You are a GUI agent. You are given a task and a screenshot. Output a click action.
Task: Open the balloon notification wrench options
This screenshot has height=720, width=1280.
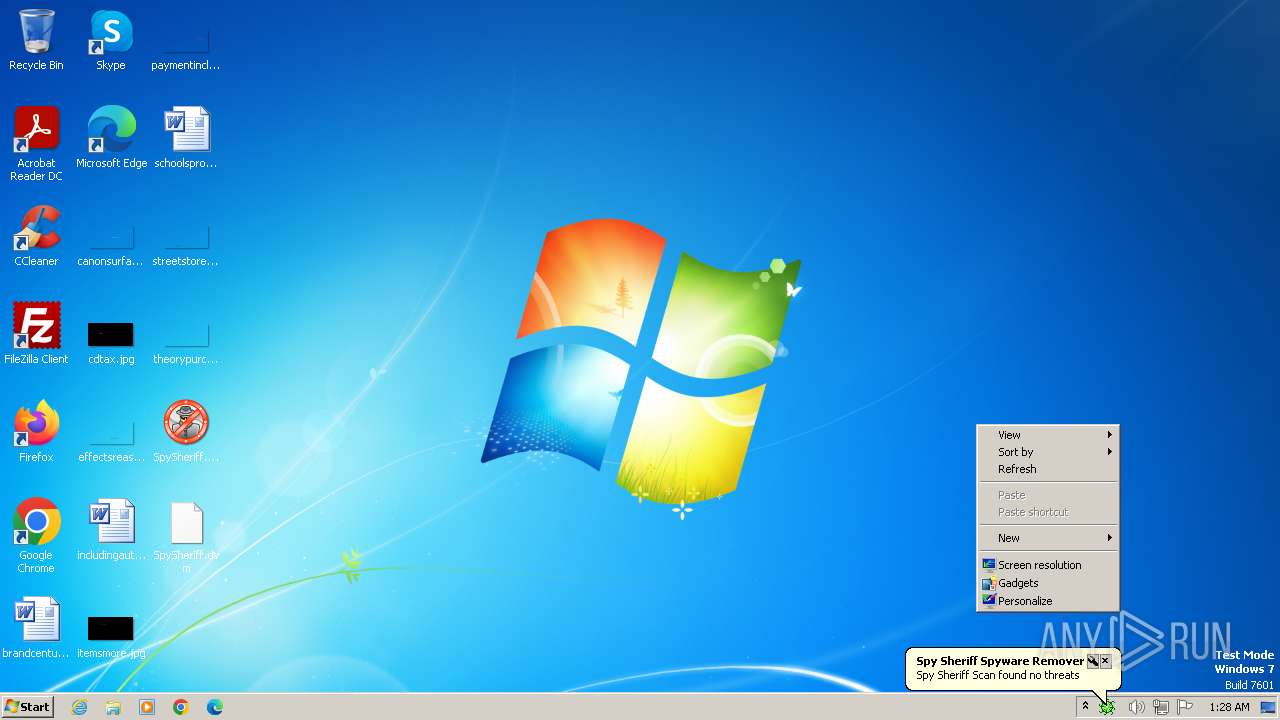[x=1093, y=661]
